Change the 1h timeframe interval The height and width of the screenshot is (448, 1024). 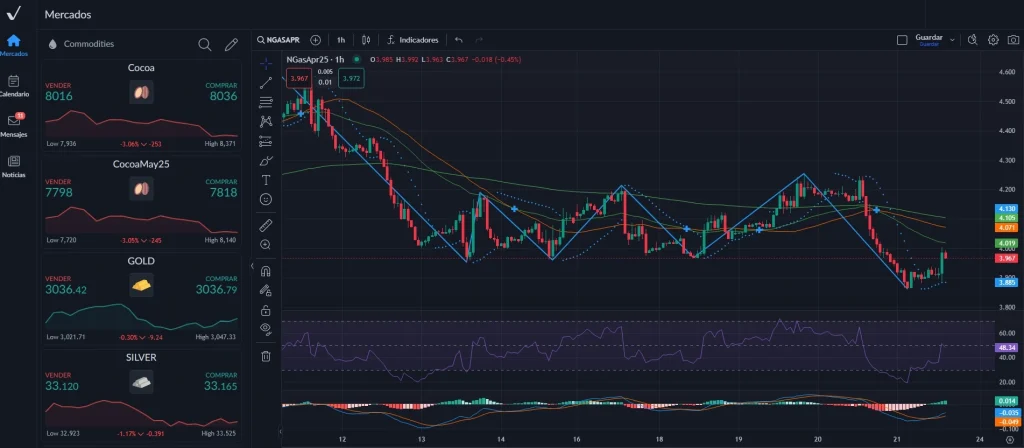tap(341, 40)
